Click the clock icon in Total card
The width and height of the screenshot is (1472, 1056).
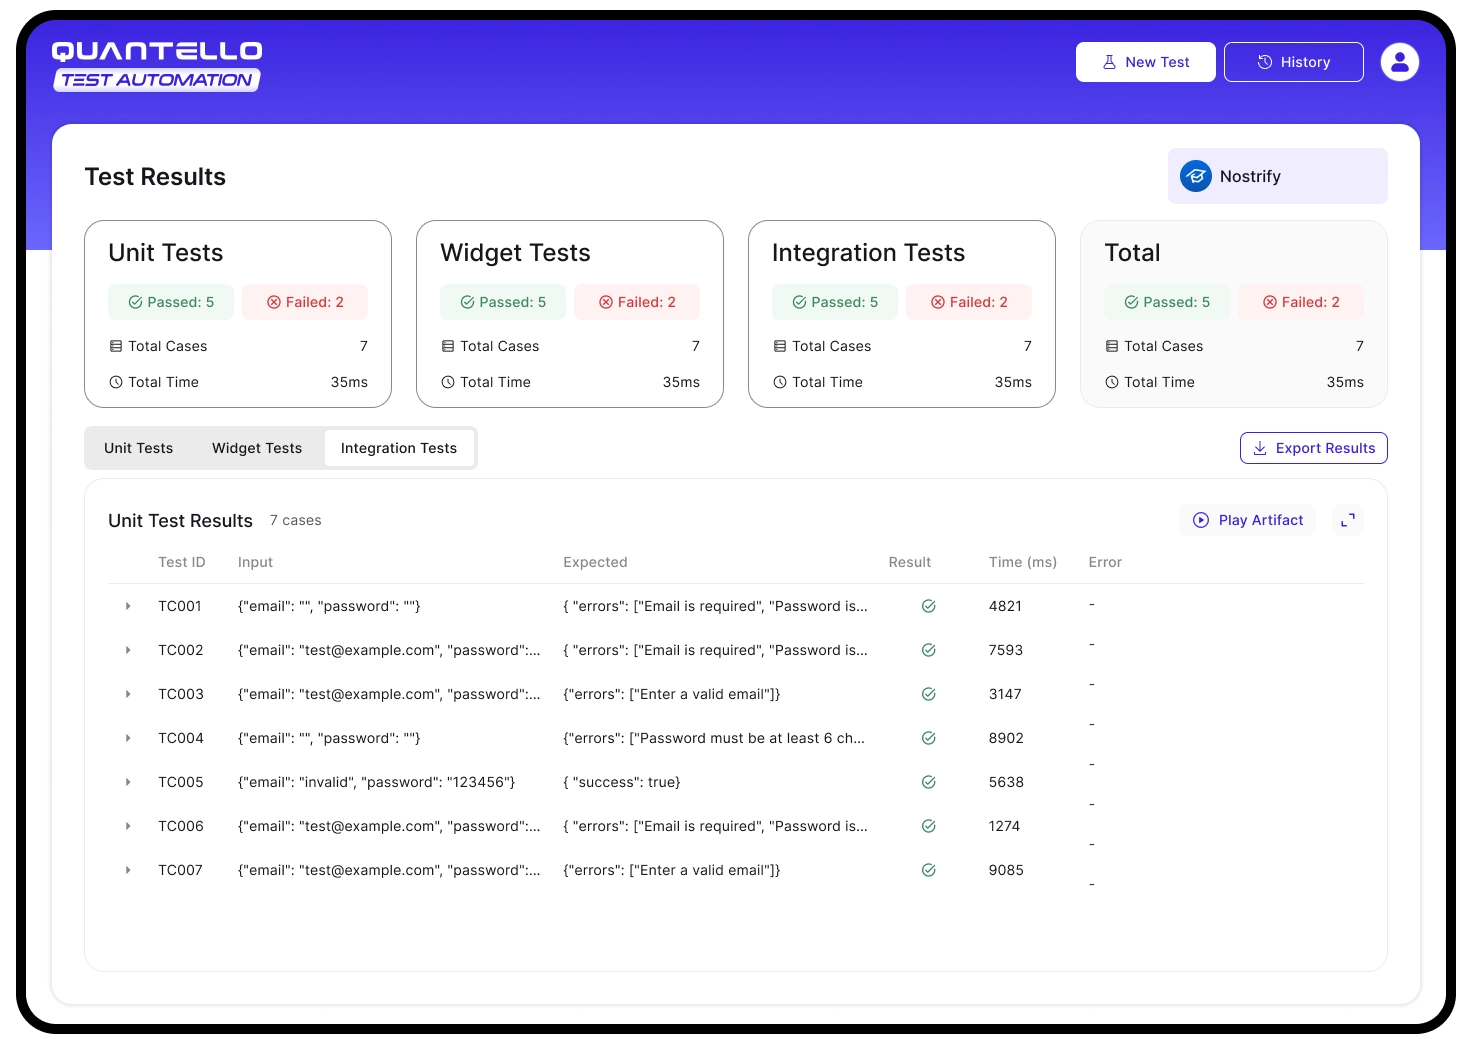[x=1112, y=382]
